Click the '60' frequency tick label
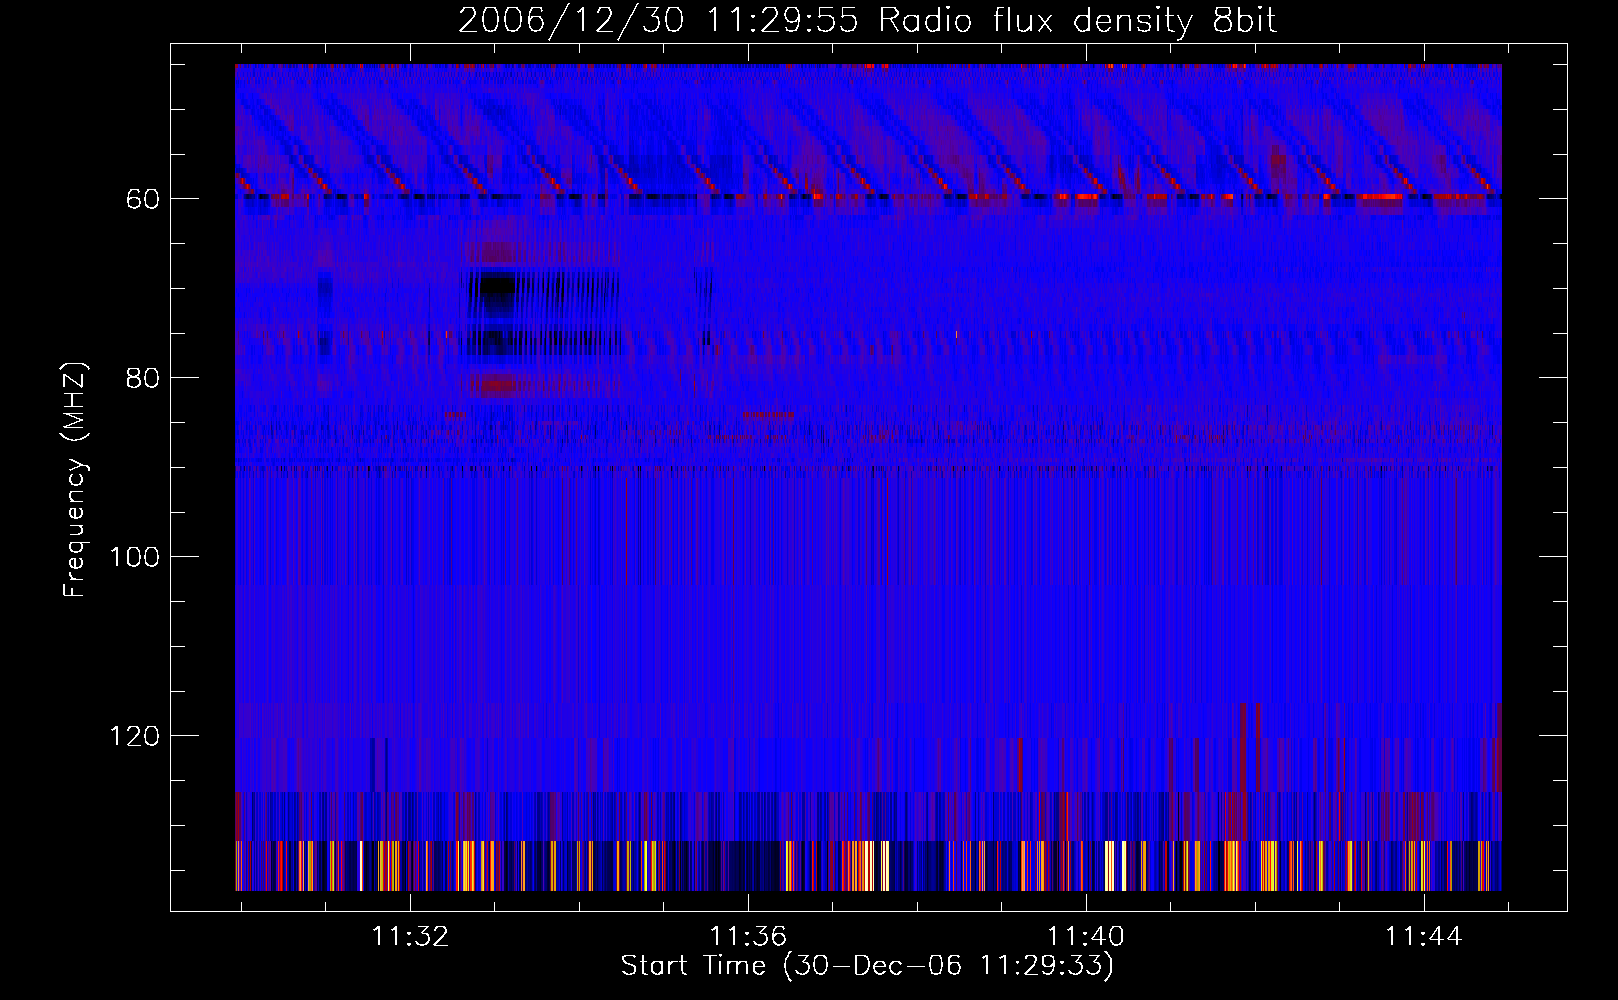Viewport: 1618px width, 1000px height. click(x=143, y=199)
